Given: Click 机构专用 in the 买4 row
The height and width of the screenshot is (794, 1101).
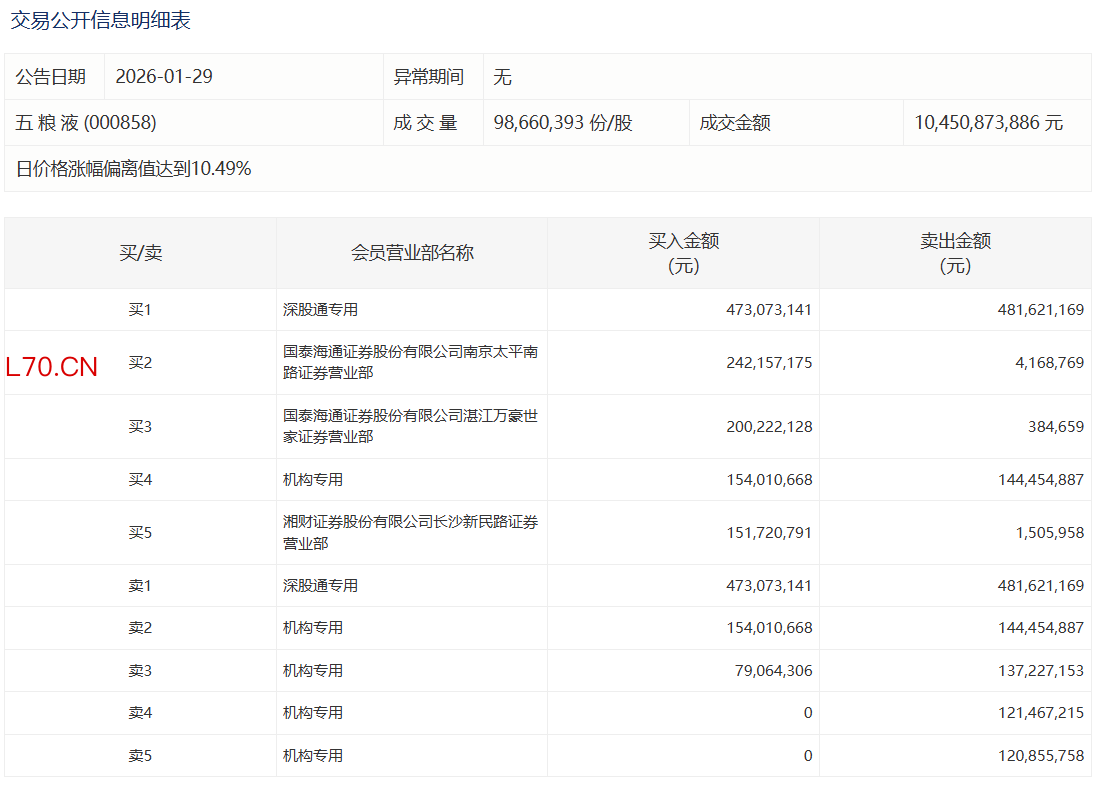Looking at the screenshot, I should (x=313, y=480).
